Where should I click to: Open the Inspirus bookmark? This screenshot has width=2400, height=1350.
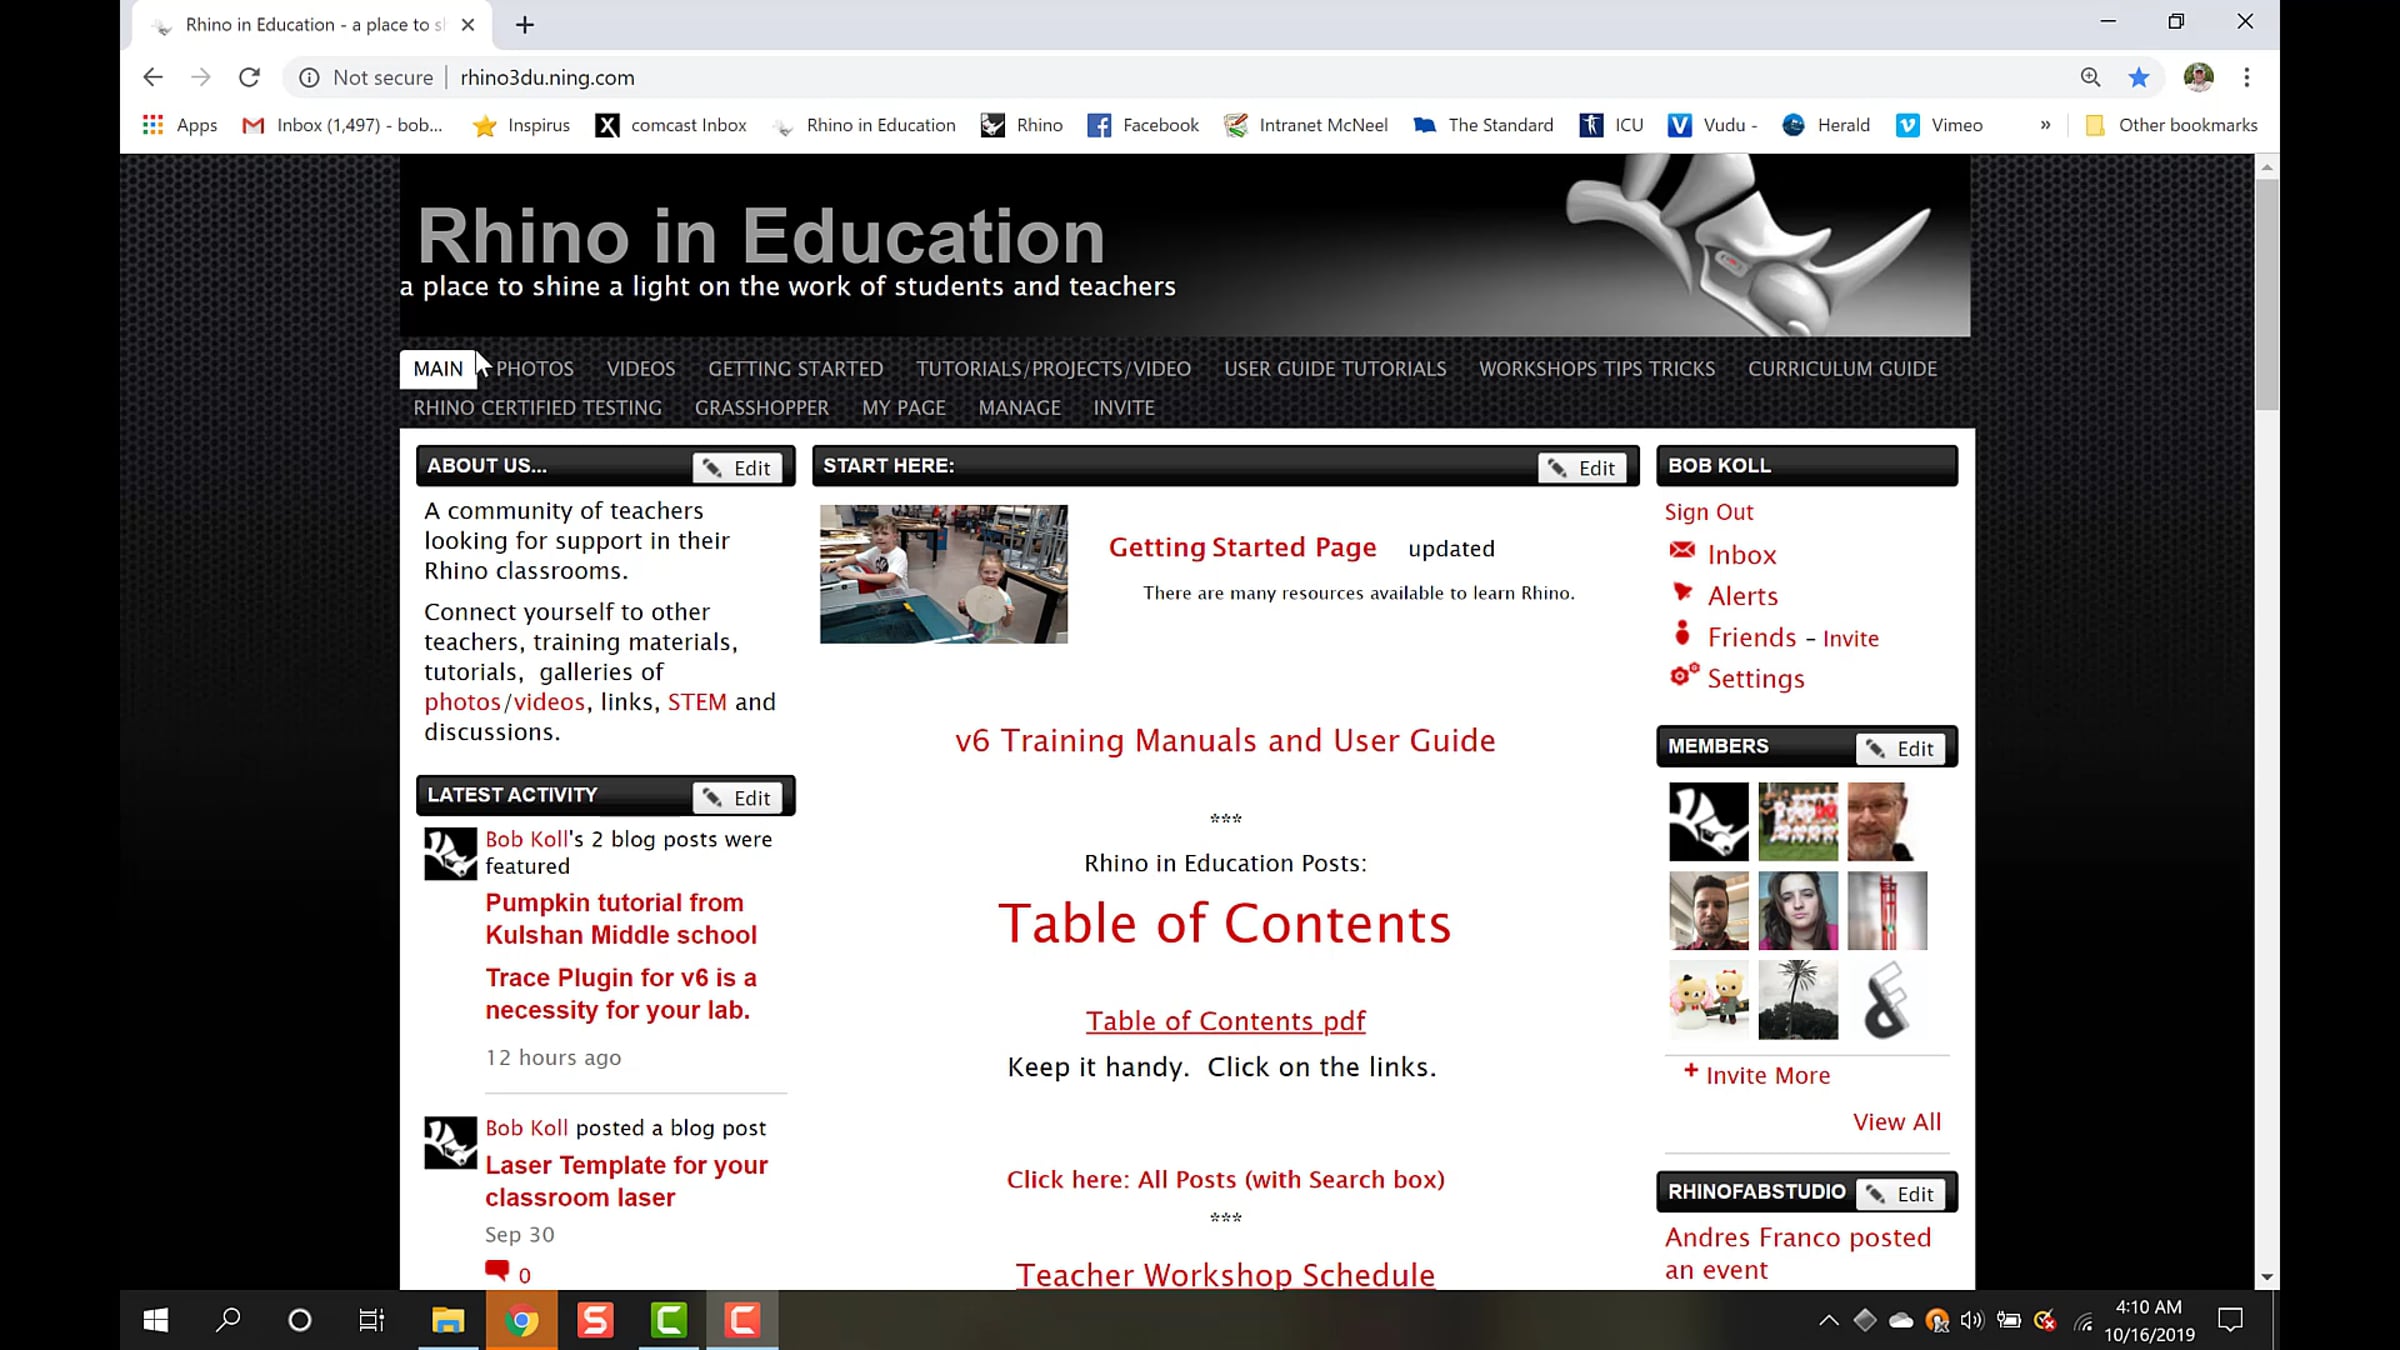[x=521, y=125]
